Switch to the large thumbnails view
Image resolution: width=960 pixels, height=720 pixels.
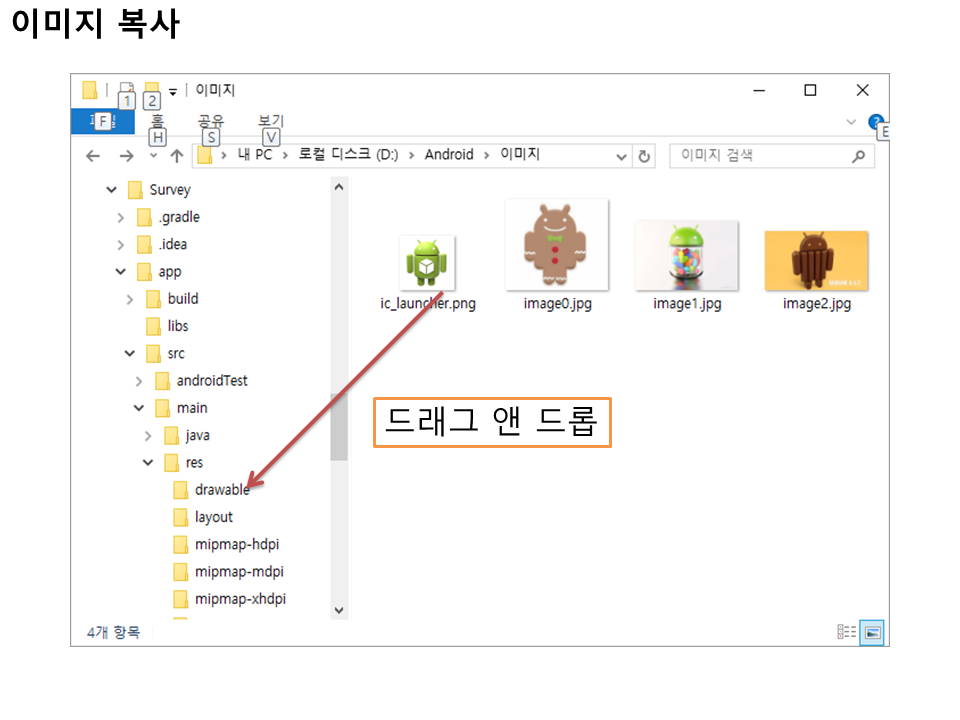click(872, 632)
